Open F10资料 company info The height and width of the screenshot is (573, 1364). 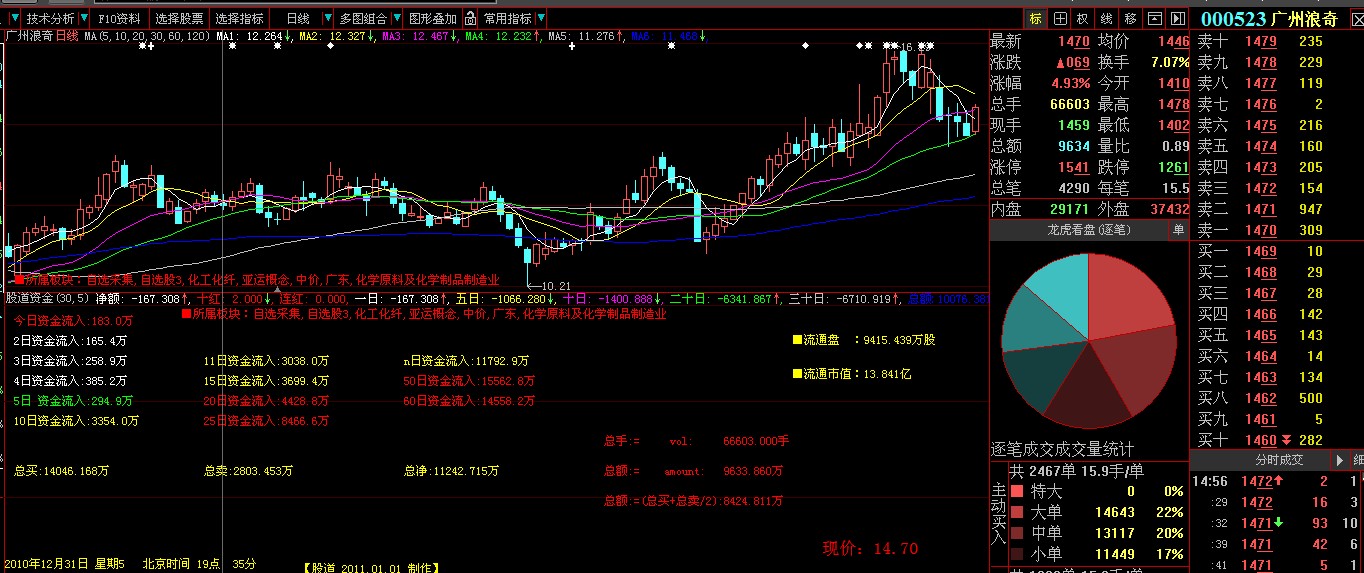coord(119,18)
